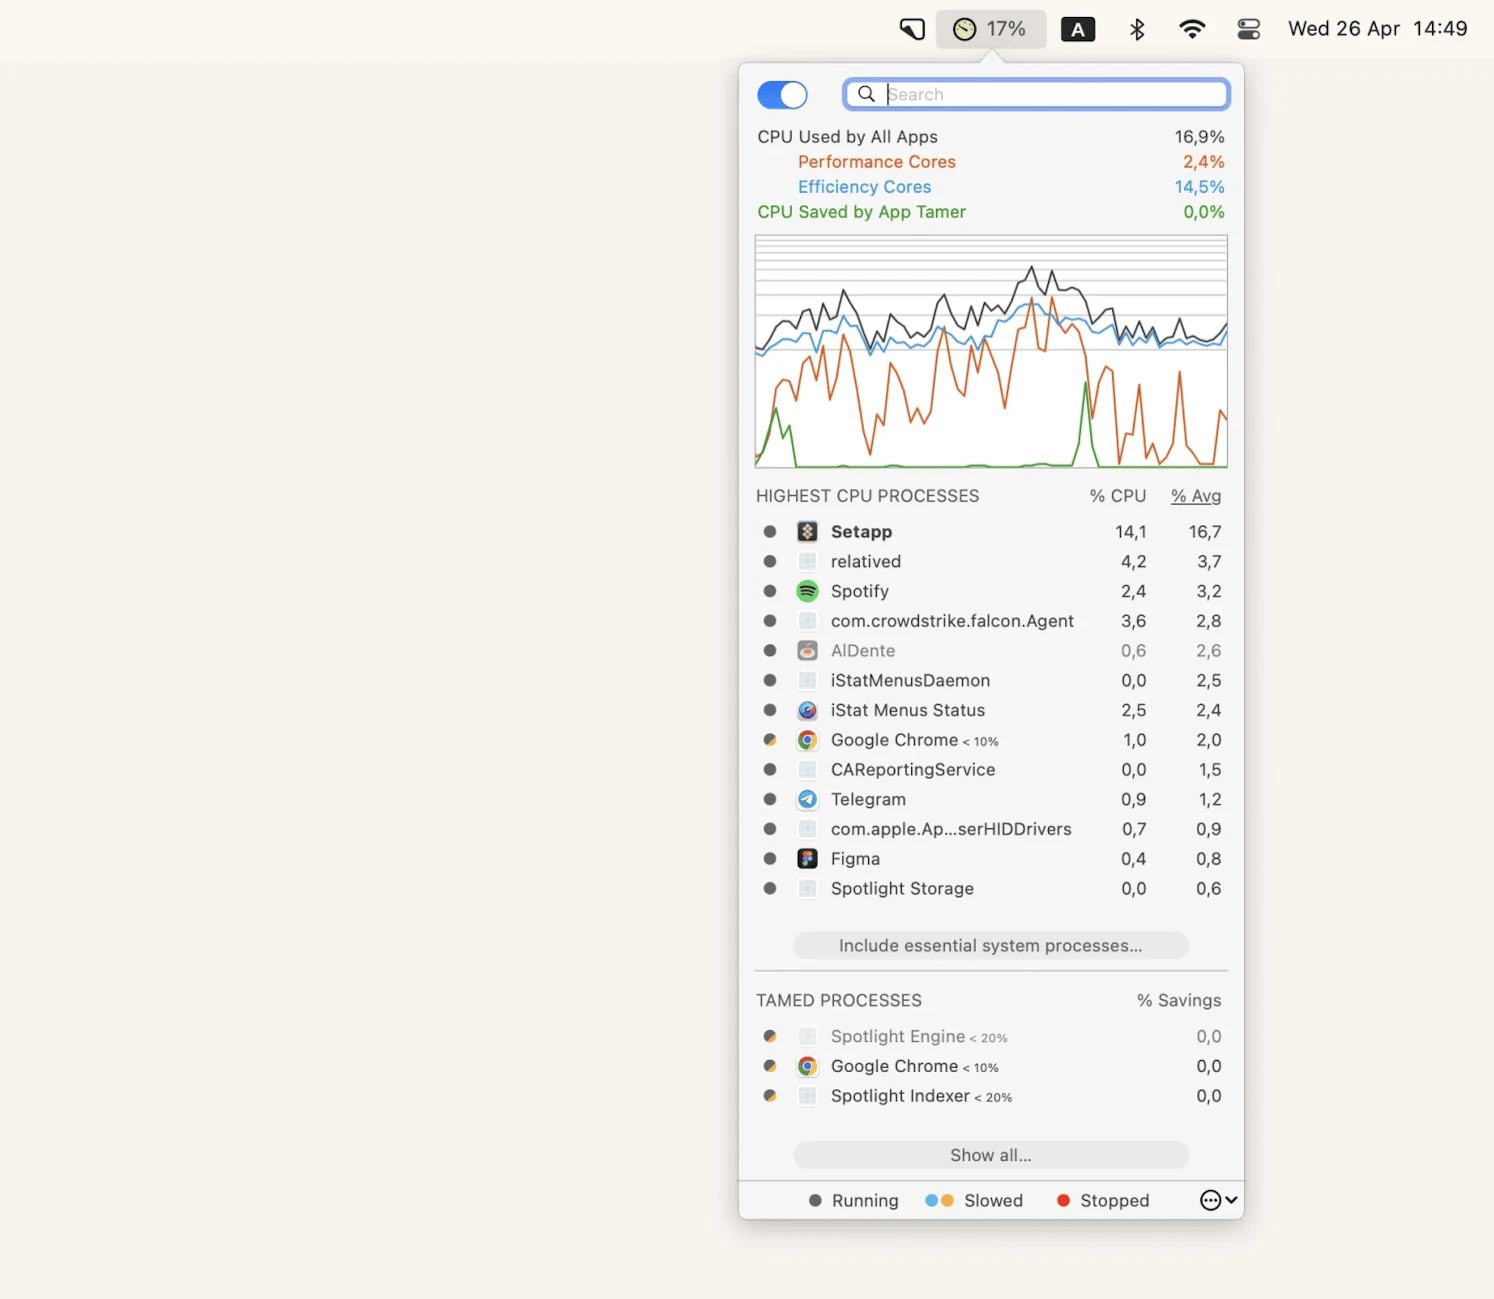Select iStatMenusDaemon process name
This screenshot has height=1299, width=1494.
[x=910, y=681]
